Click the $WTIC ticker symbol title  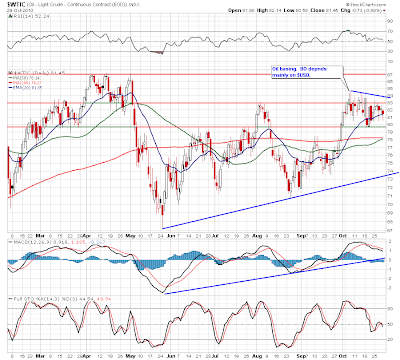(x=15, y=4)
